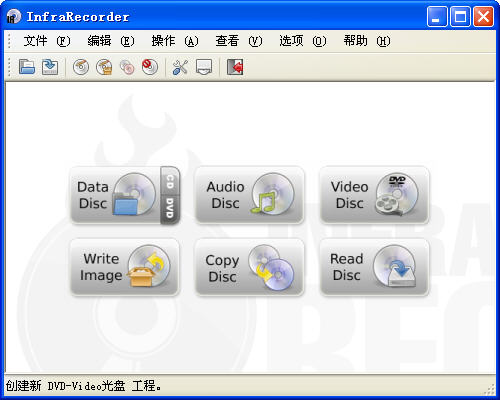
Task: Click the pink copy disc toolbar icon
Action: [x=127, y=67]
